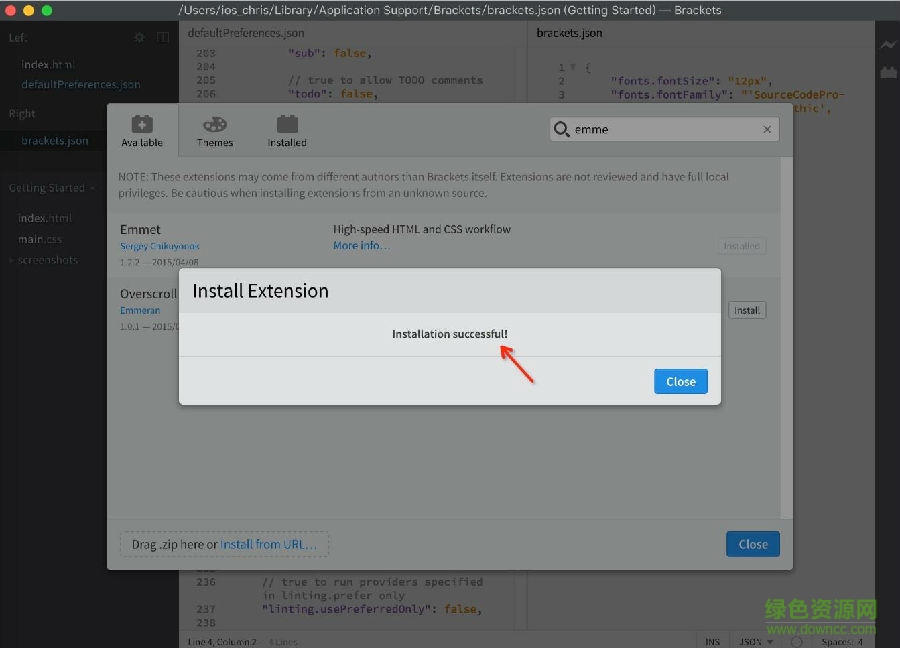The image size is (900, 648).
Task: Open More info link for Emmet
Action: point(361,246)
